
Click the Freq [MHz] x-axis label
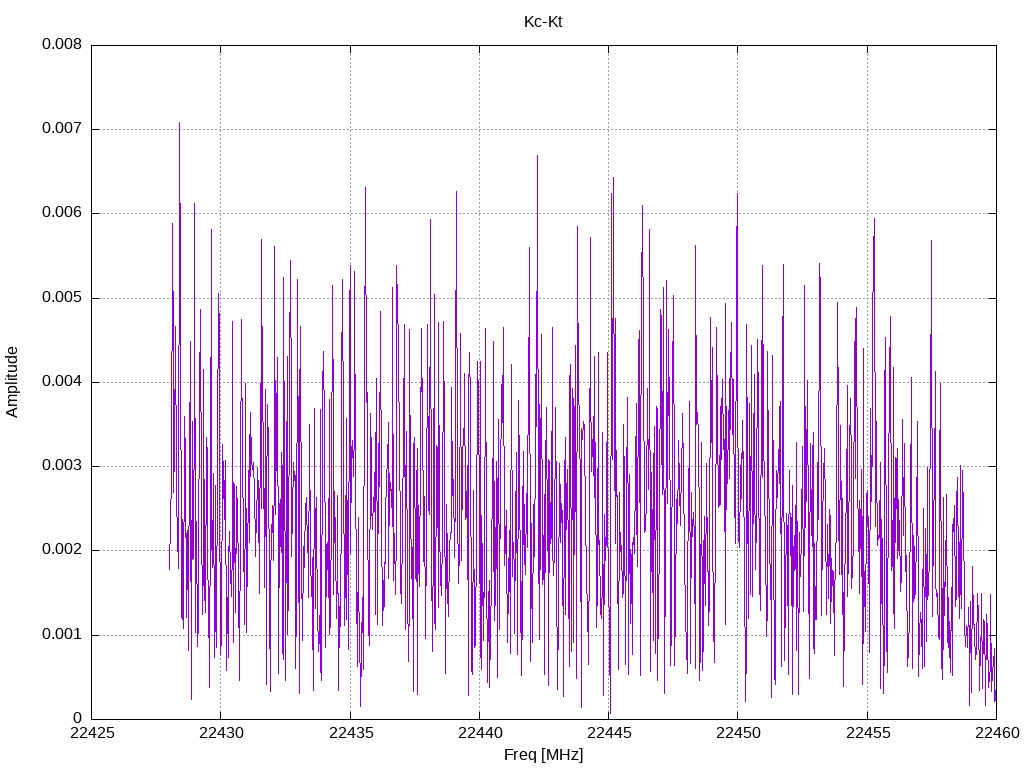[x=543, y=755]
